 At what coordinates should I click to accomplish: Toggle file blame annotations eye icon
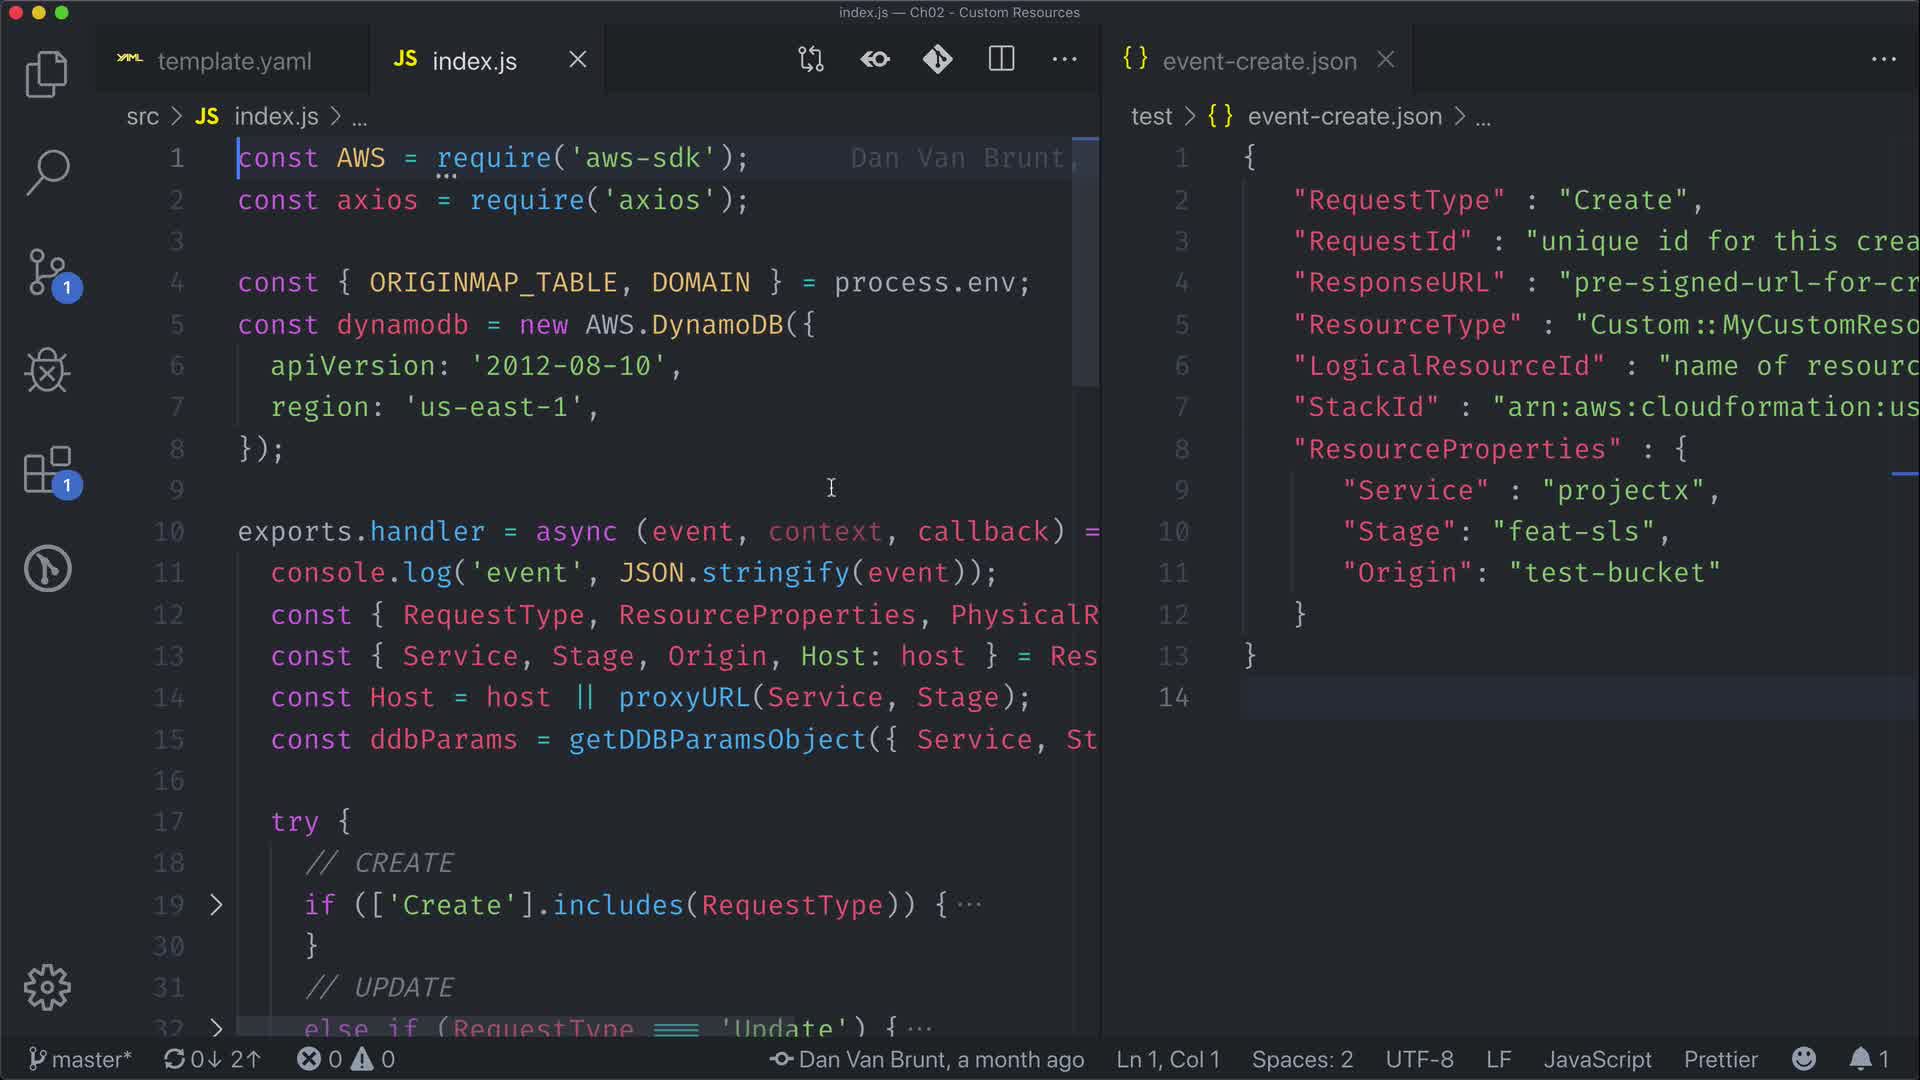pos(875,60)
